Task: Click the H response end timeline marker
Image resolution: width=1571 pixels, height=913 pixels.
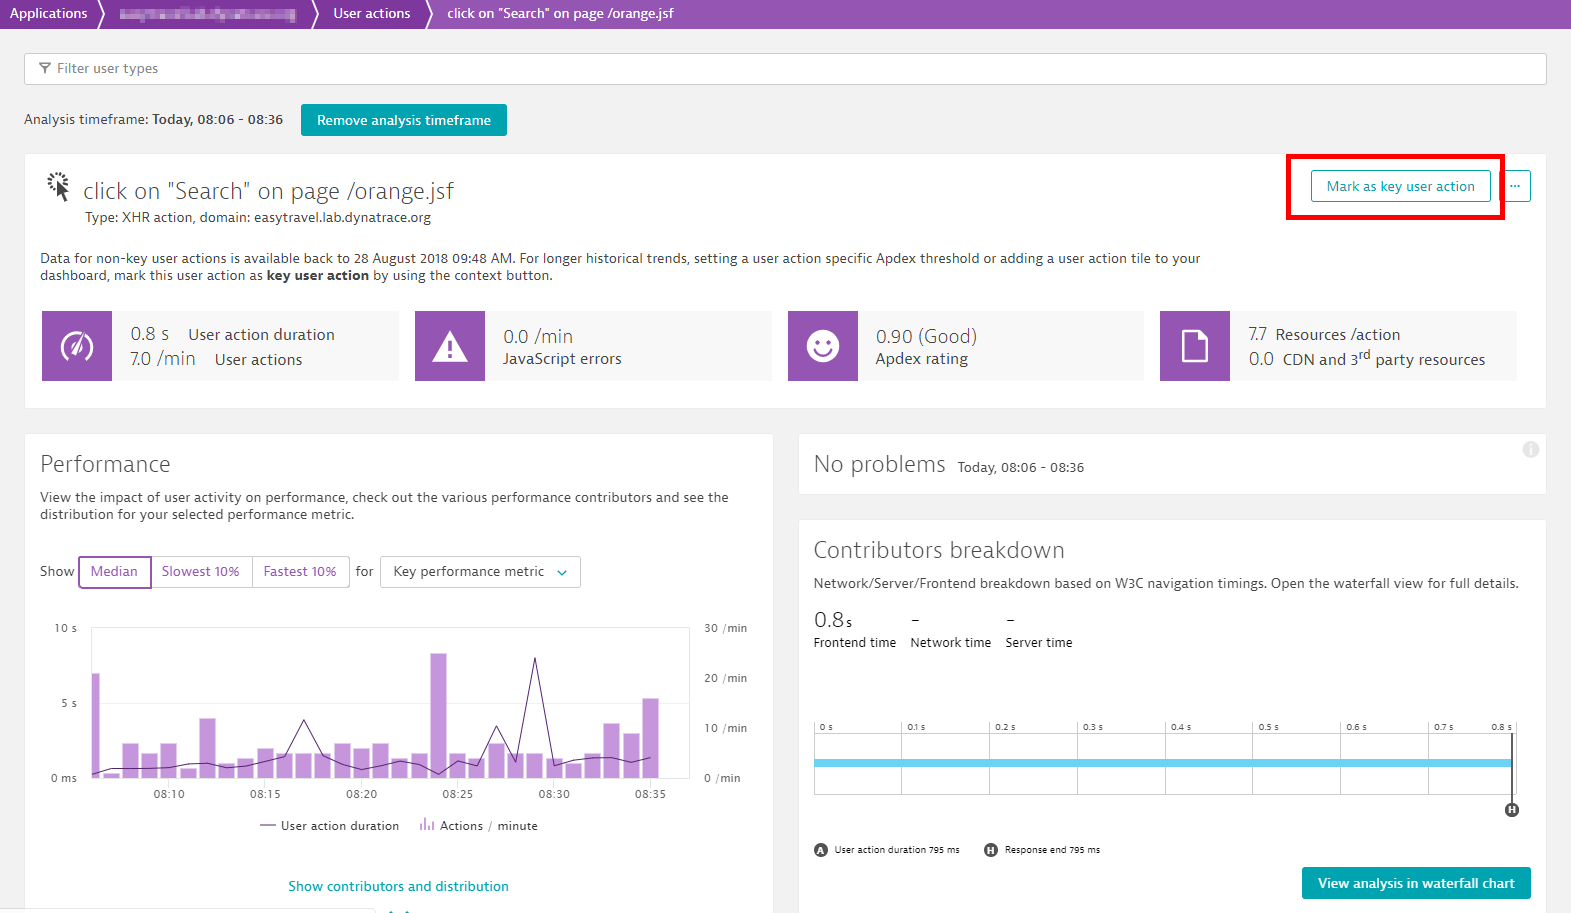Action: point(1512,810)
